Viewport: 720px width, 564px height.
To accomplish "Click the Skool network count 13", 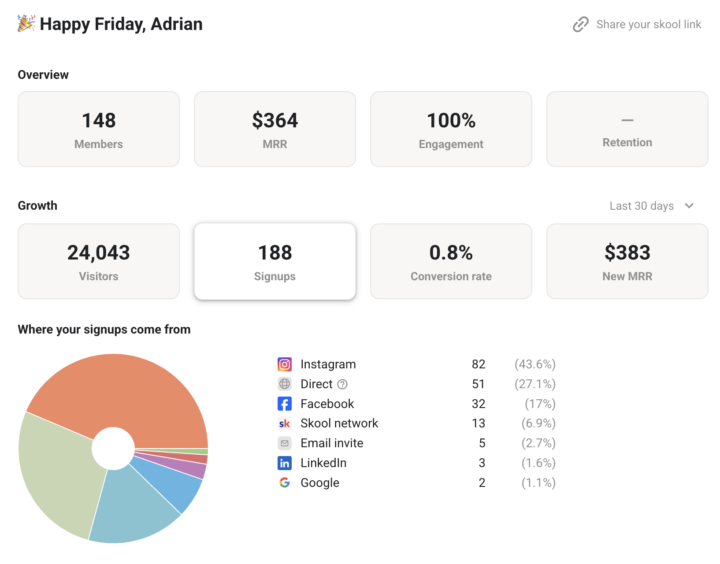I will pyautogui.click(x=478, y=423).
